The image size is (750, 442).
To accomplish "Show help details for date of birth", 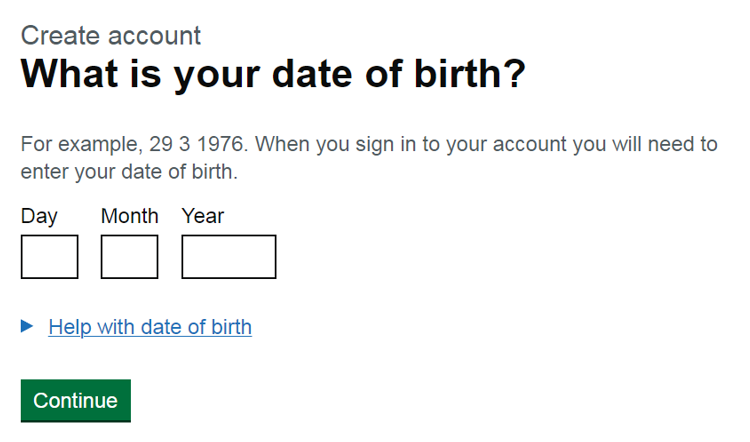I will pyautogui.click(x=150, y=327).
